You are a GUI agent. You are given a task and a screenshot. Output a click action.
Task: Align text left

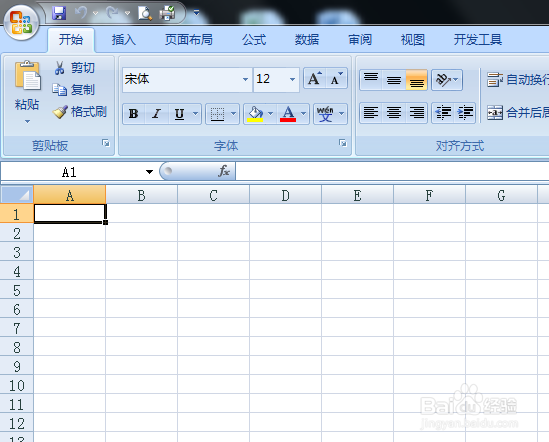[371, 113]
